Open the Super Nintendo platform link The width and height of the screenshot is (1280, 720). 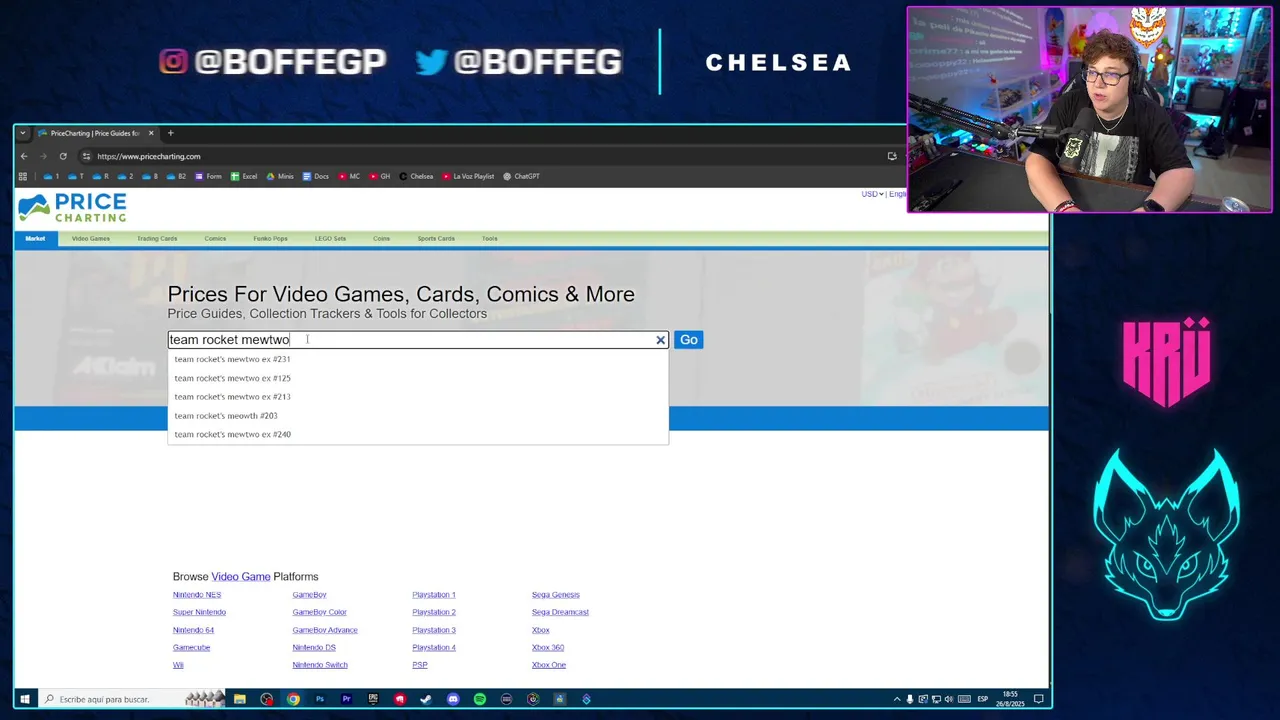click(x=199, y=612)
